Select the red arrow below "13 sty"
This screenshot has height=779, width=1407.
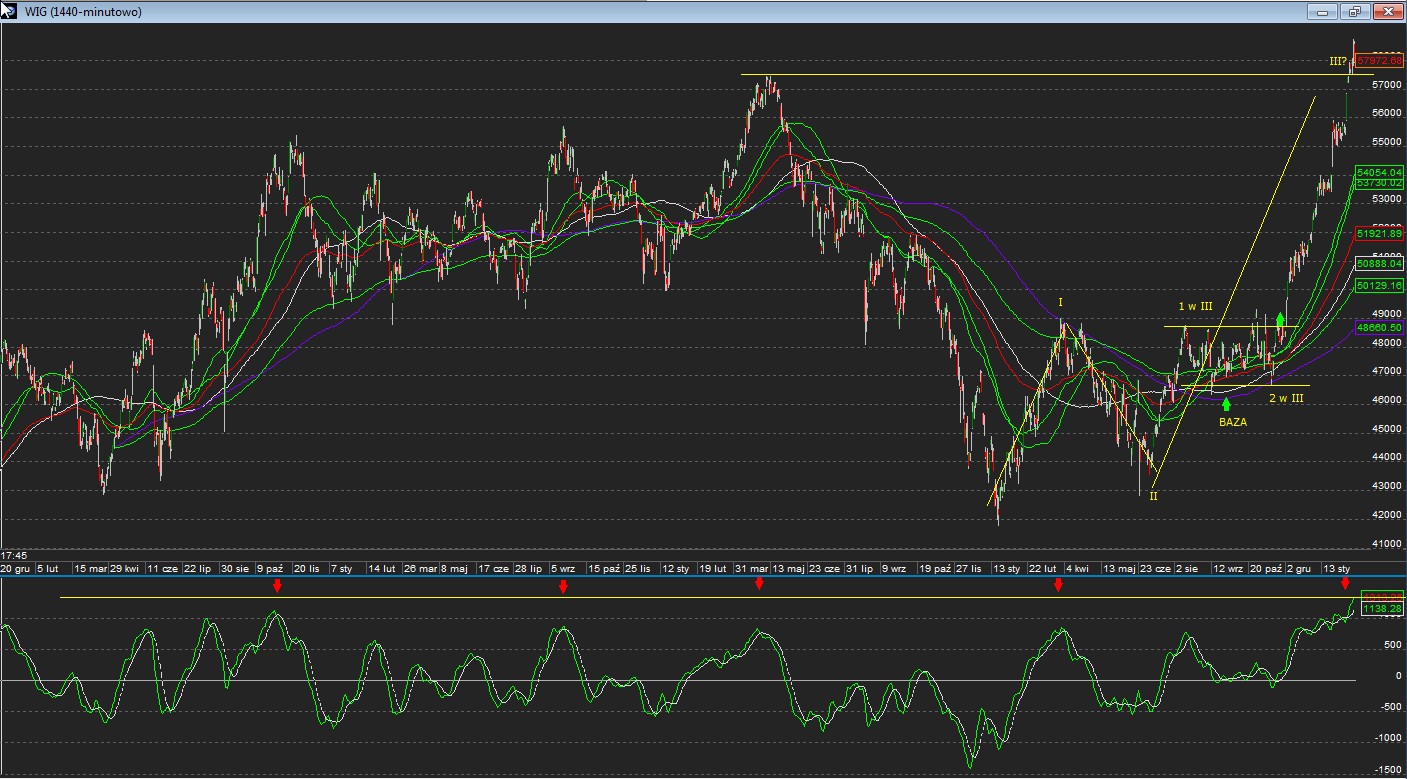pos(1345,583)
